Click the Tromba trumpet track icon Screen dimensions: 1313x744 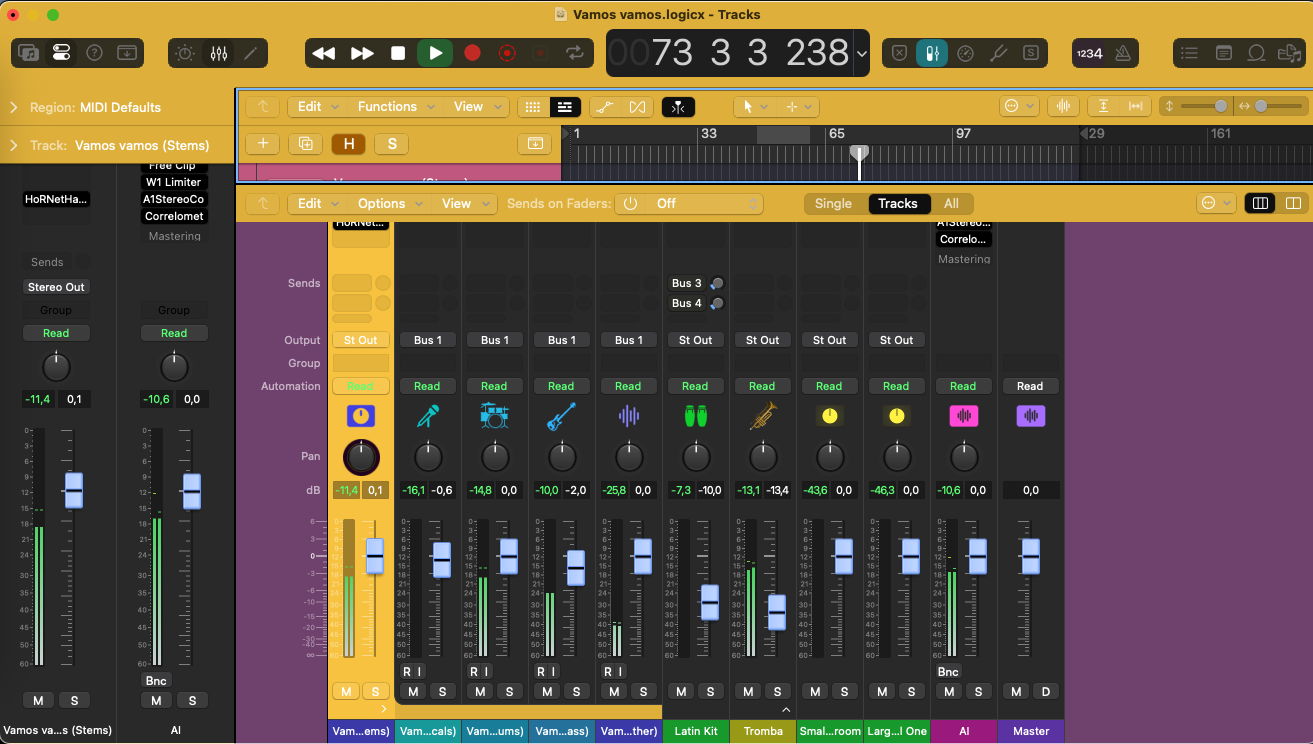(762, 416)
